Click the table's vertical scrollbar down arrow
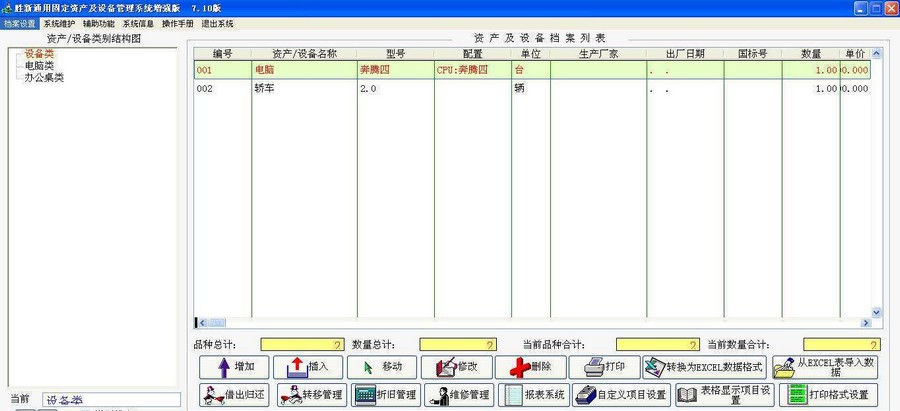 pos(876,312)
